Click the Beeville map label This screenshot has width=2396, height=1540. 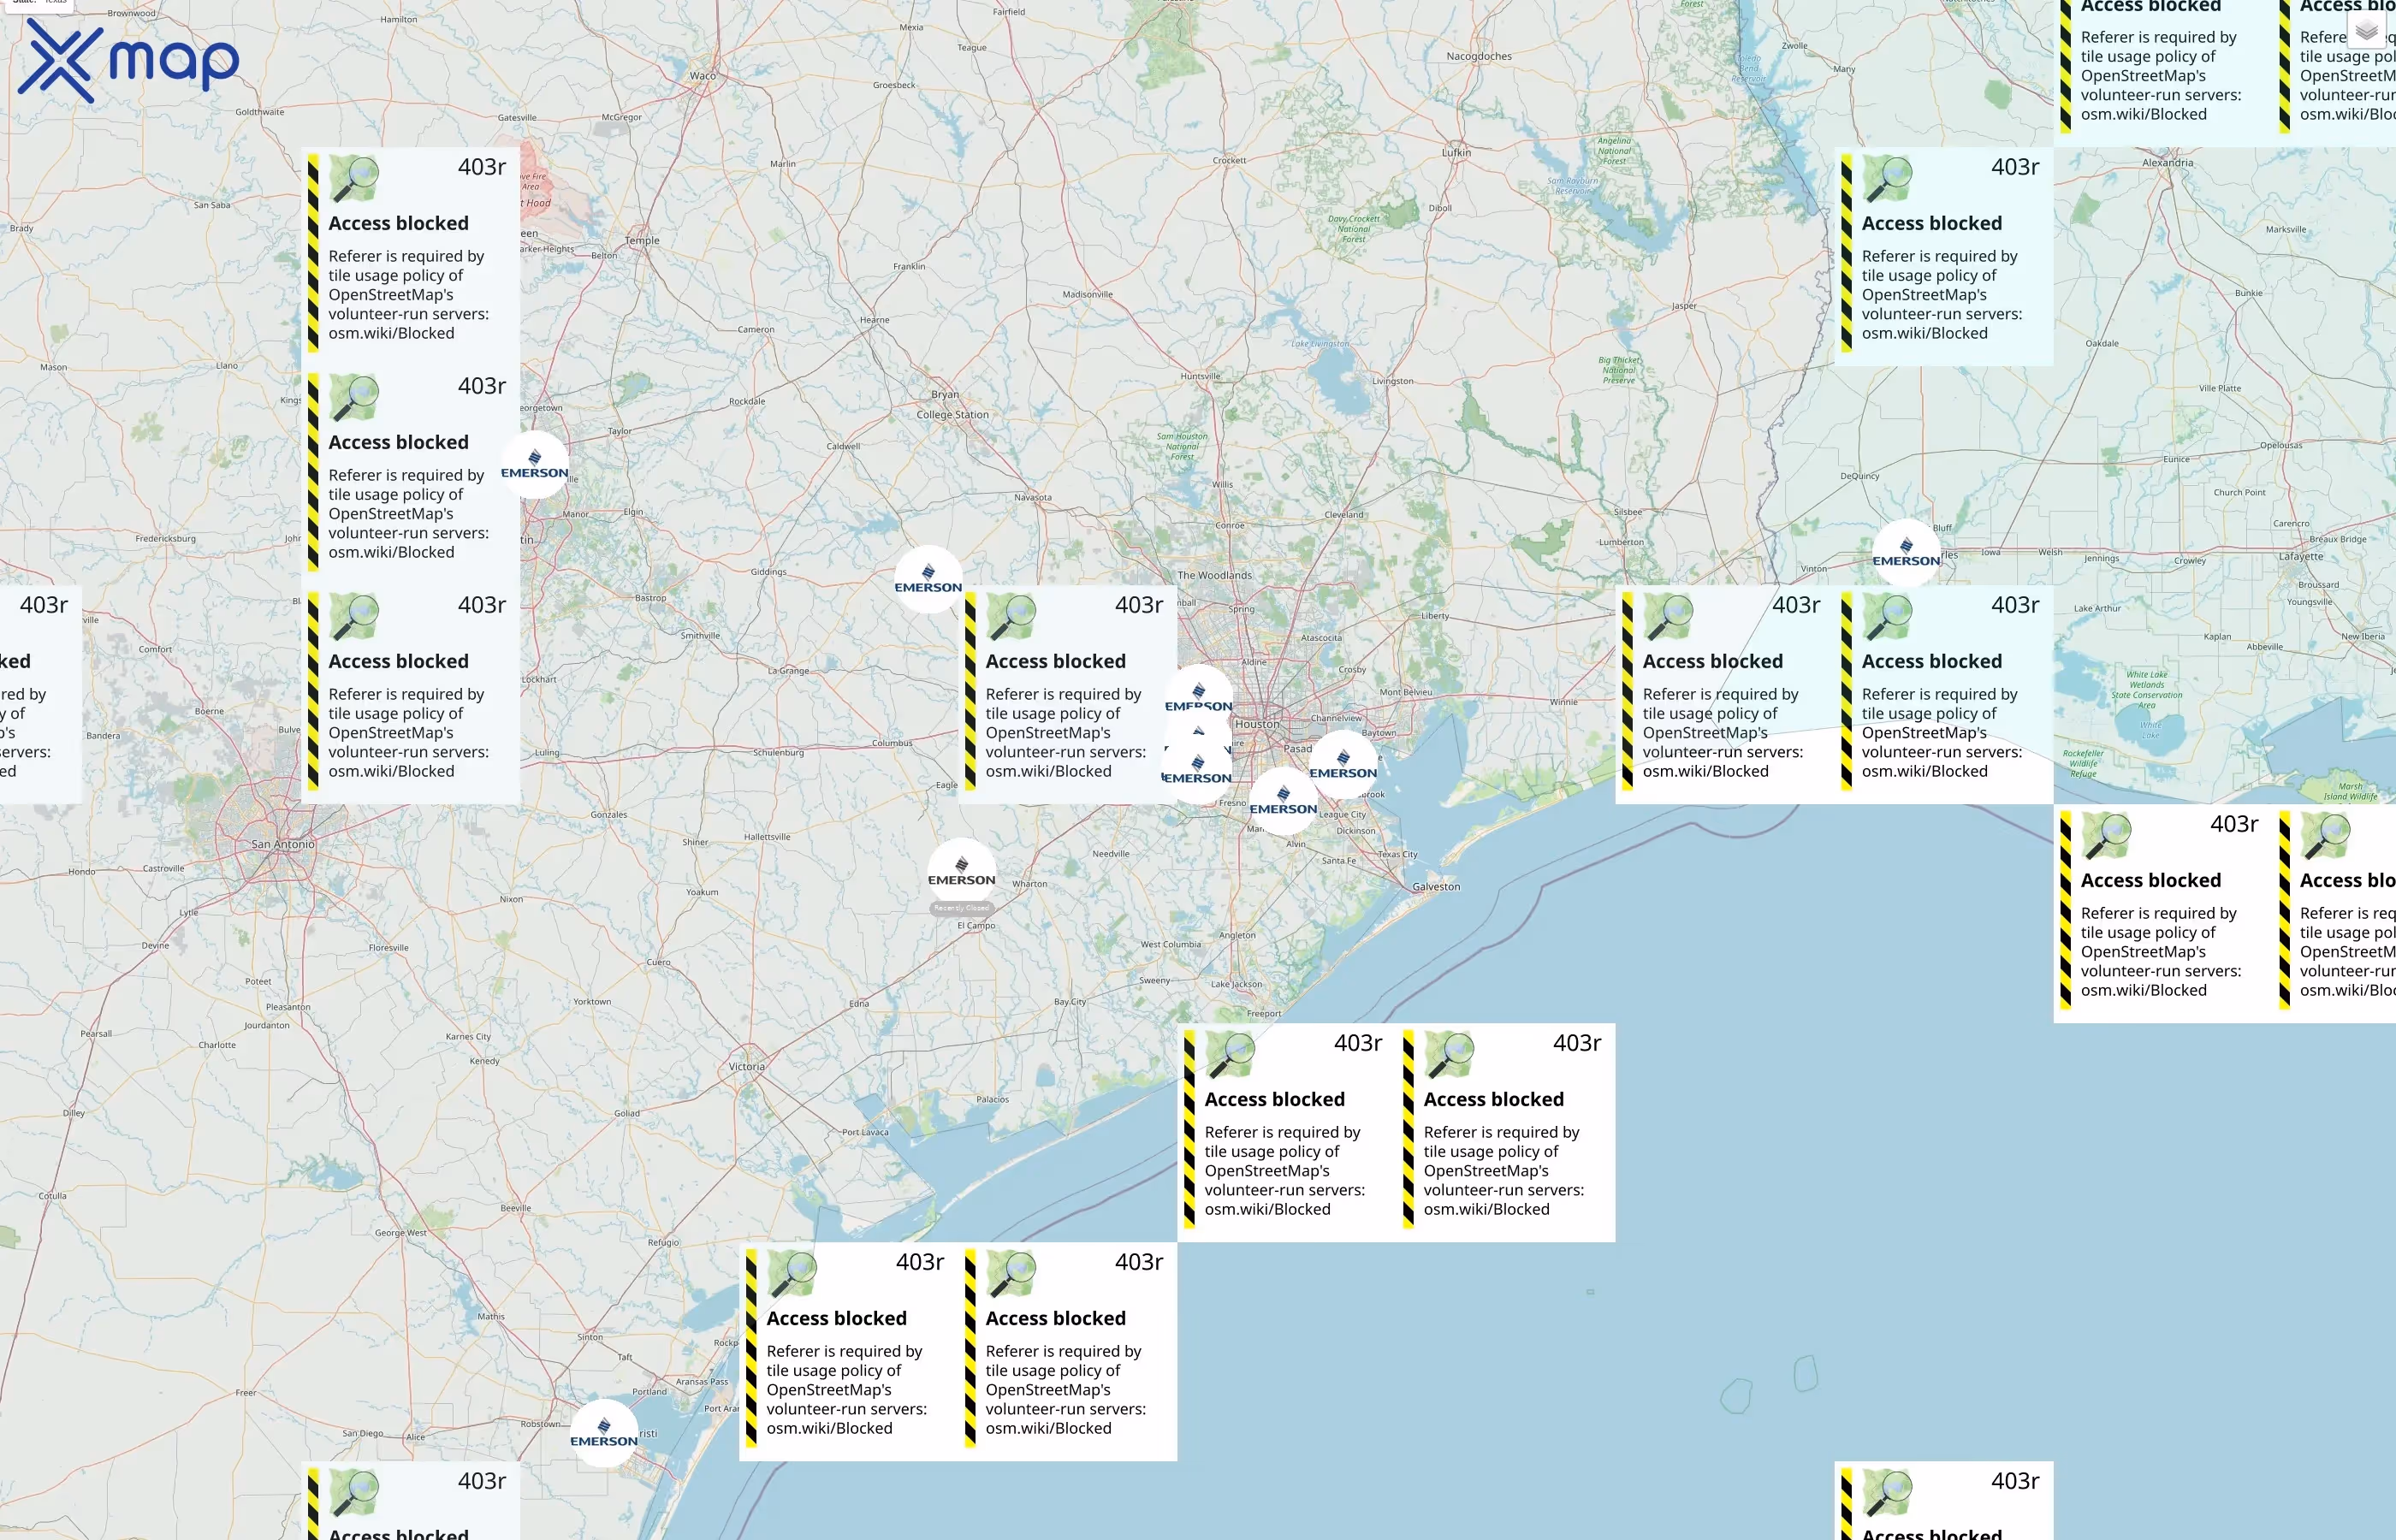coord(515,1208)
